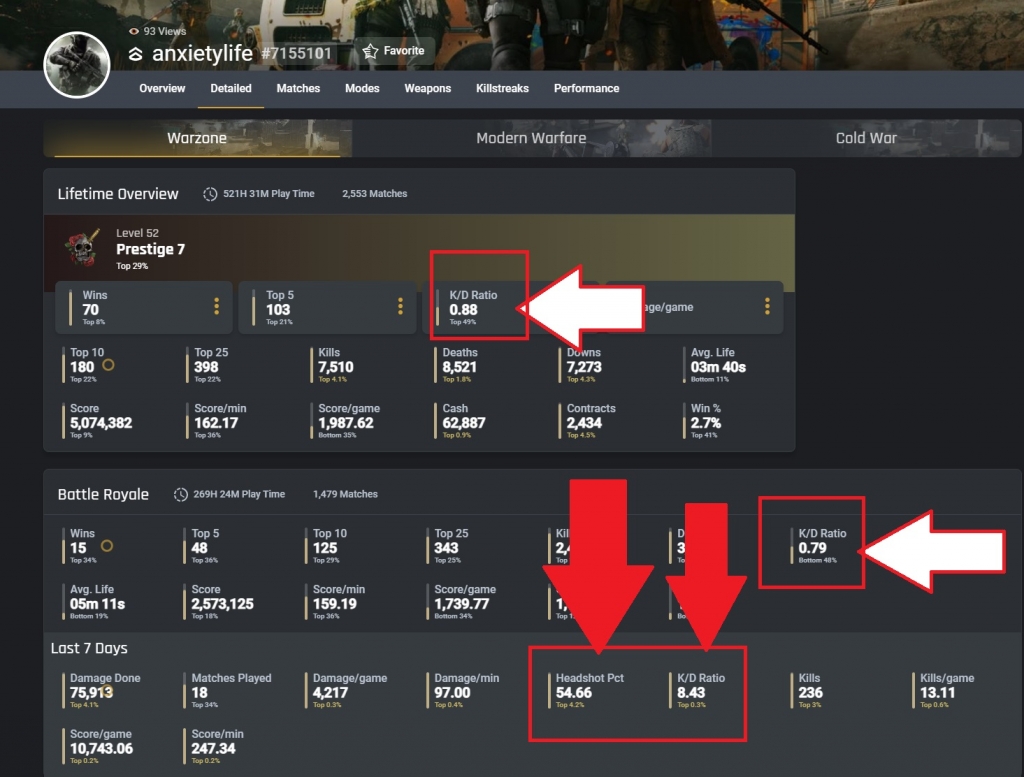Go to the Killstreaks tab
1024x777 pixels.
(x=502, y=88)
